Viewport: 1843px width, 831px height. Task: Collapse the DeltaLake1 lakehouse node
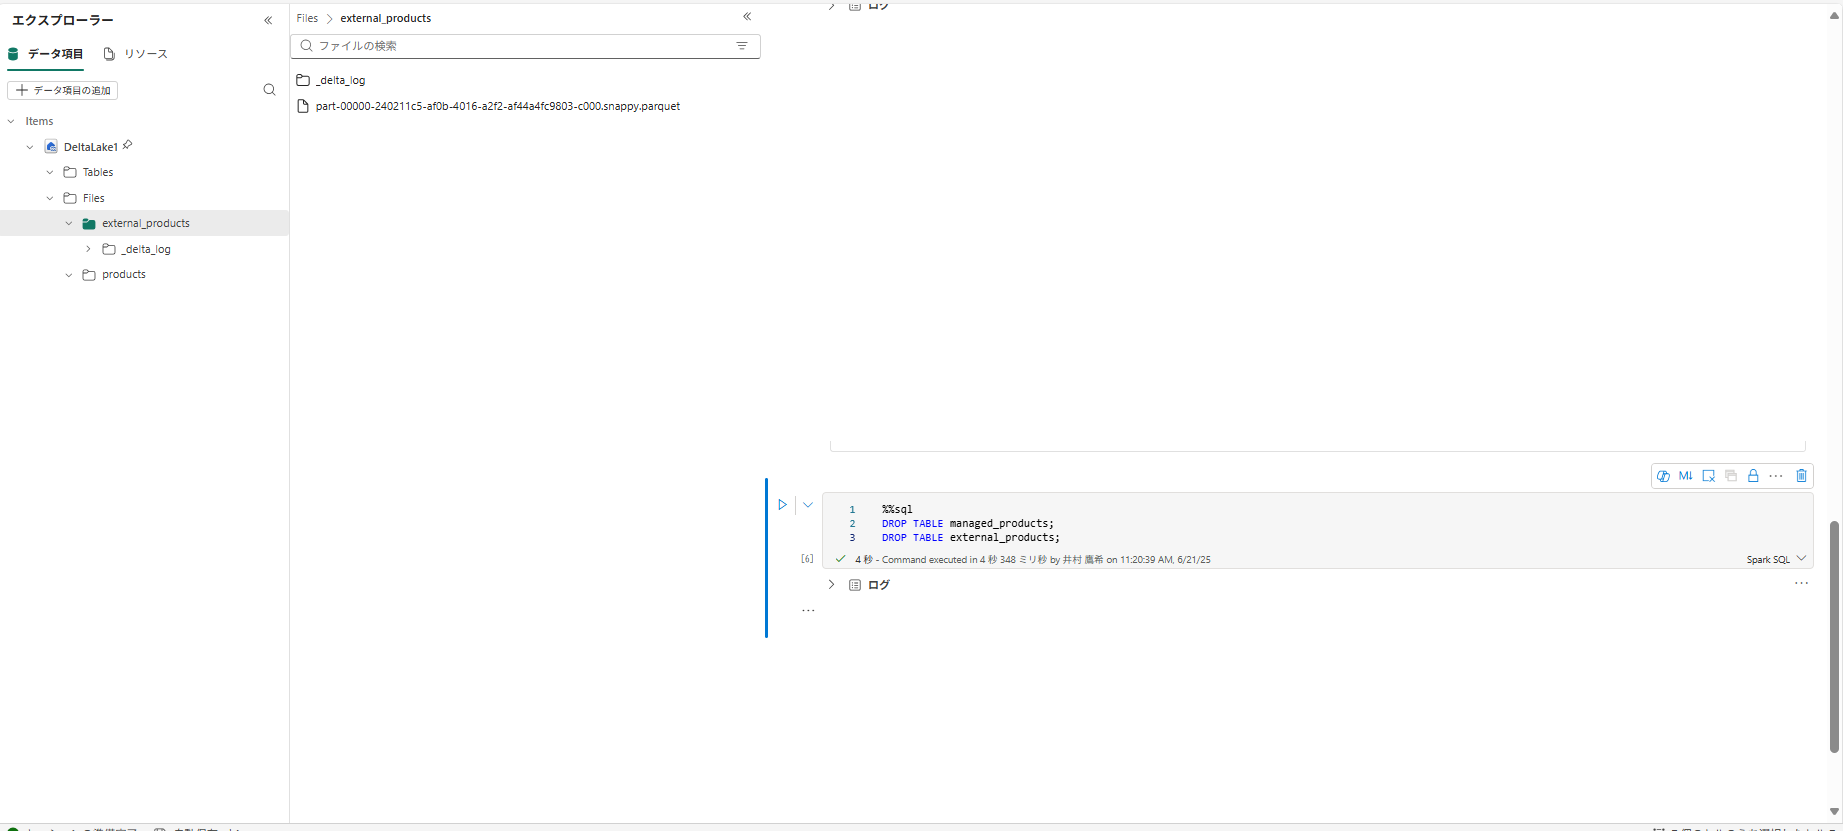[30, 147]
